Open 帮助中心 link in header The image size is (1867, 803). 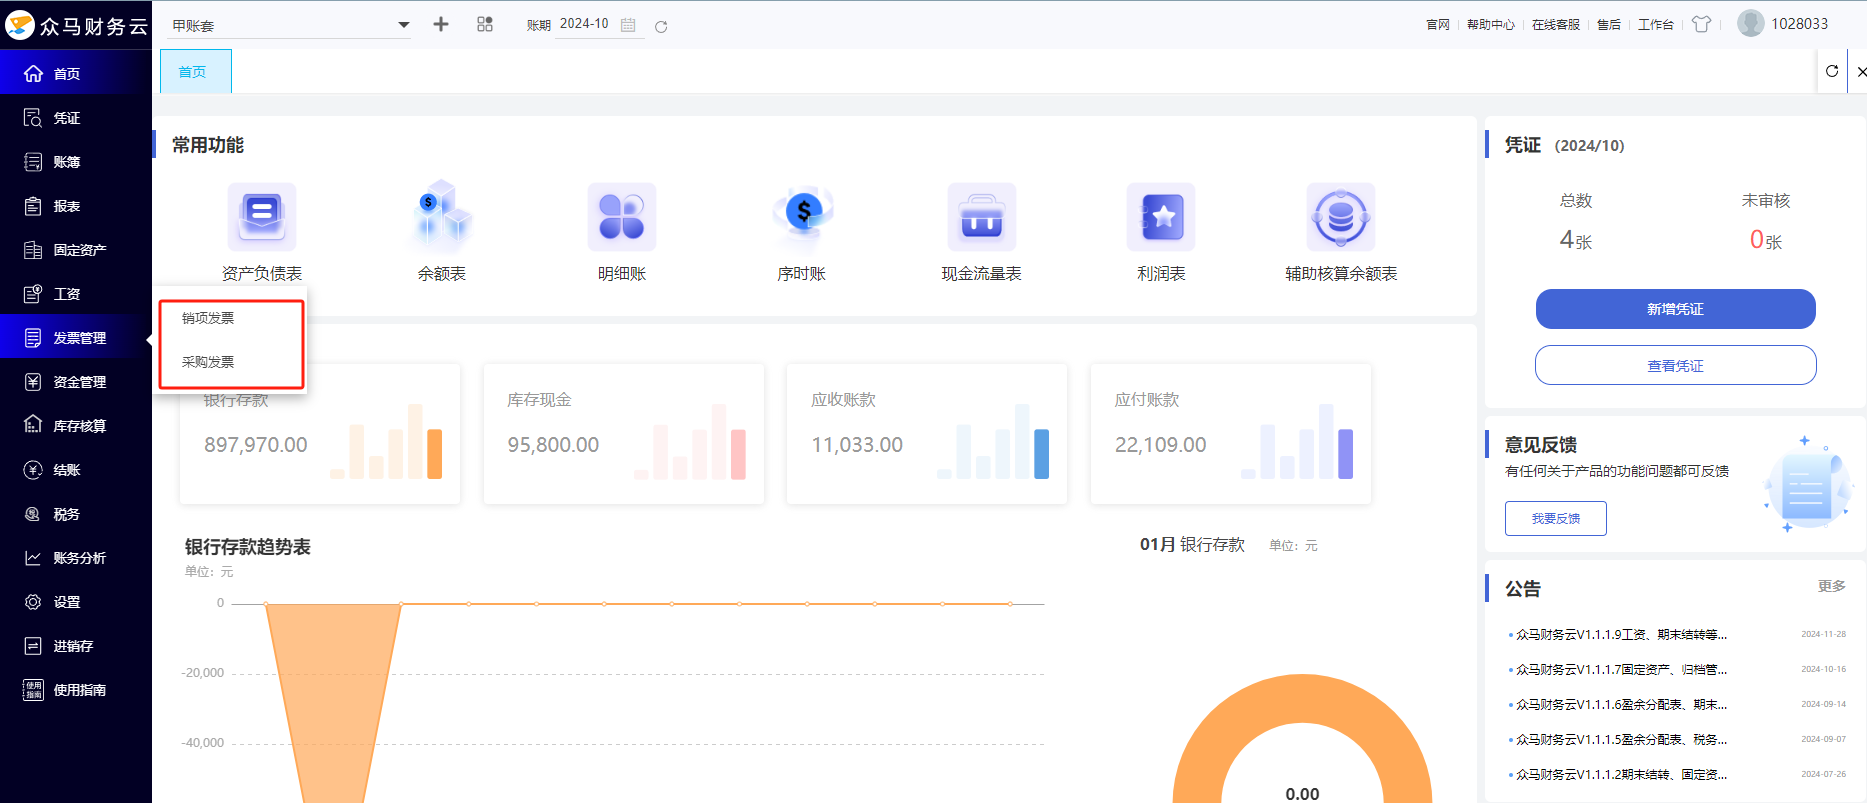coord(1490,25)
